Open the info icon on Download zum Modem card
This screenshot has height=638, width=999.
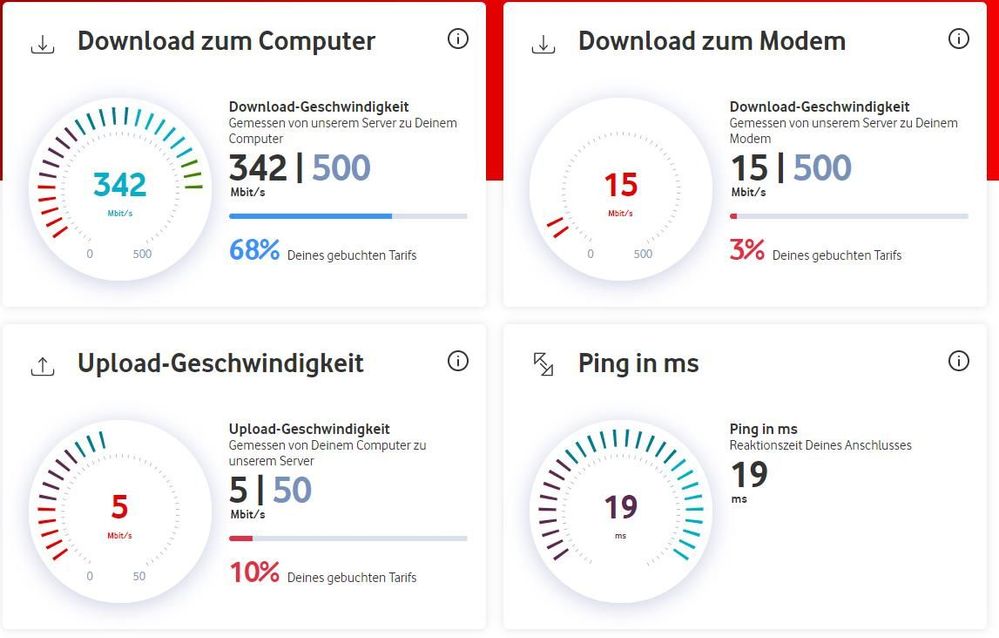pyautogui.click(x=959, y=38)
